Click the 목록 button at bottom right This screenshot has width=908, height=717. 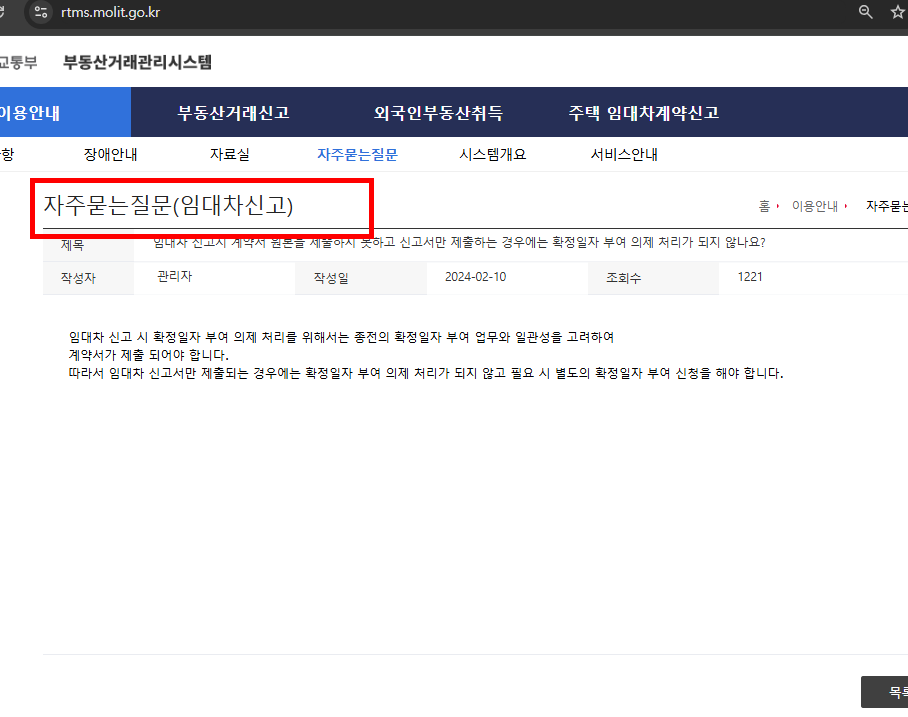click(888, 691)
